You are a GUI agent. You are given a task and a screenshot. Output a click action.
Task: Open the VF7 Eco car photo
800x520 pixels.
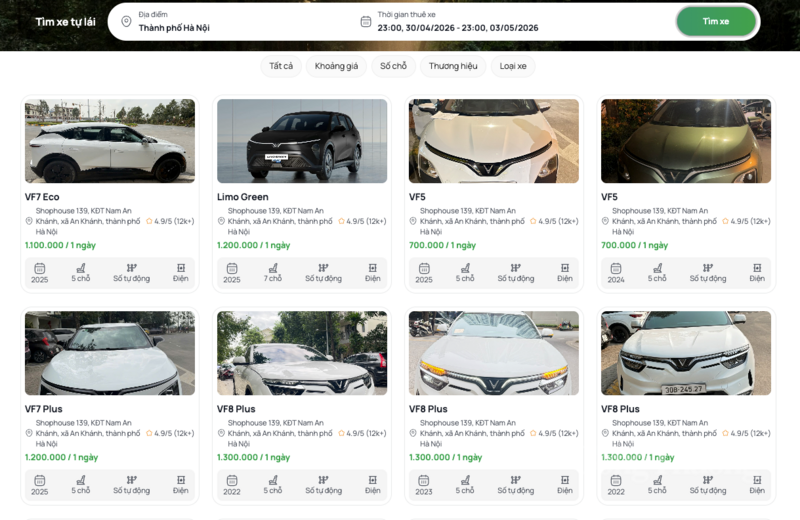[x=110, y=140]
